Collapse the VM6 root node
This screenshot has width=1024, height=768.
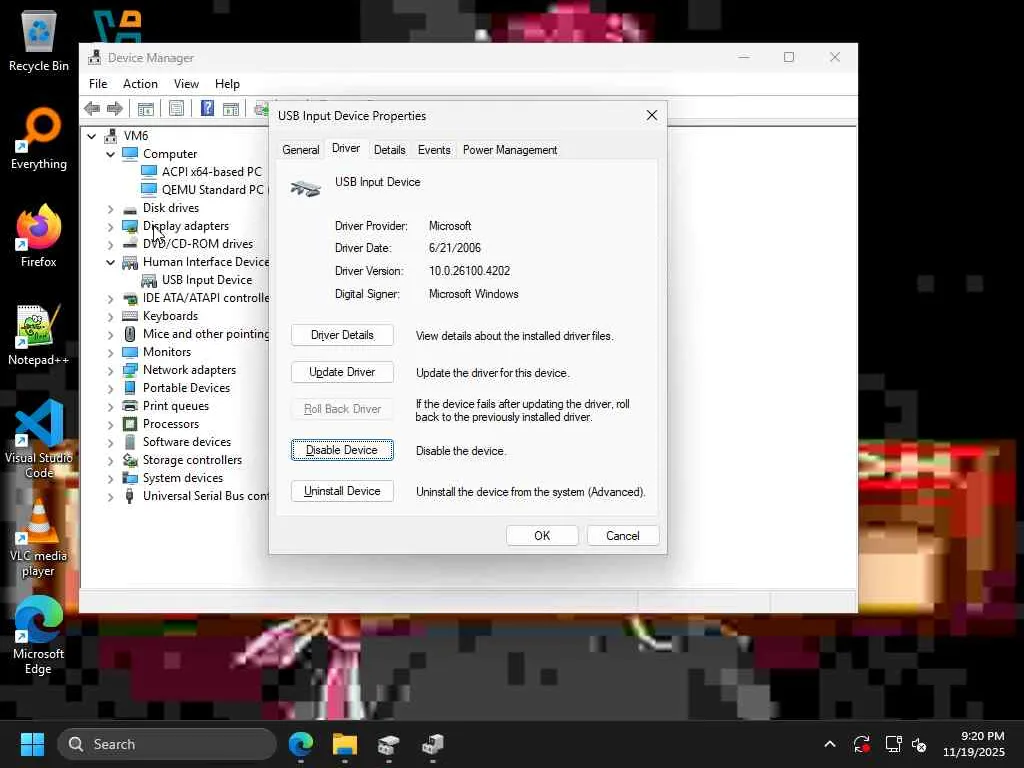point(92,136)
